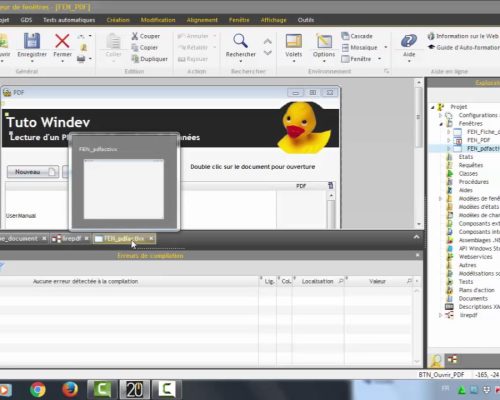The width and height of the screenshot is (500, 400).
Task: Click the analysis view icon beside explorer search
Action: [x=452, y=359]
